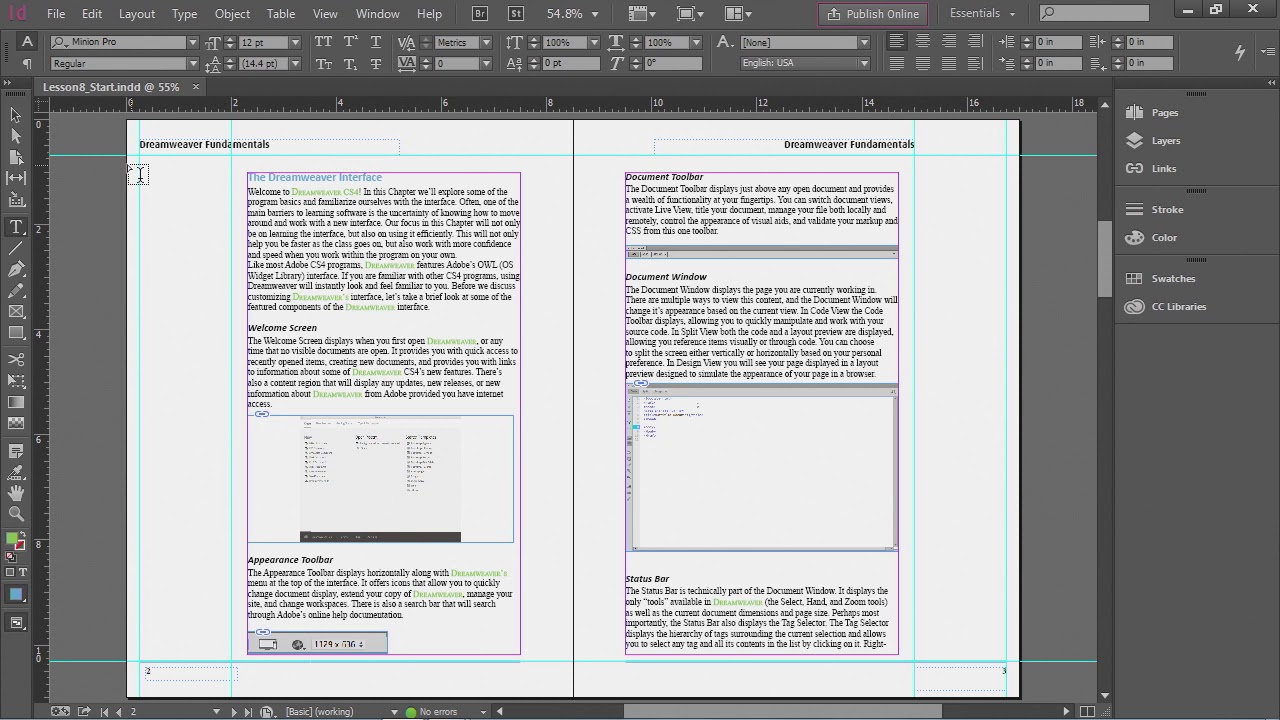Open Adobe Bridge with Br icon
This screenshot has width=1280, height=720.
pos(480,14)
